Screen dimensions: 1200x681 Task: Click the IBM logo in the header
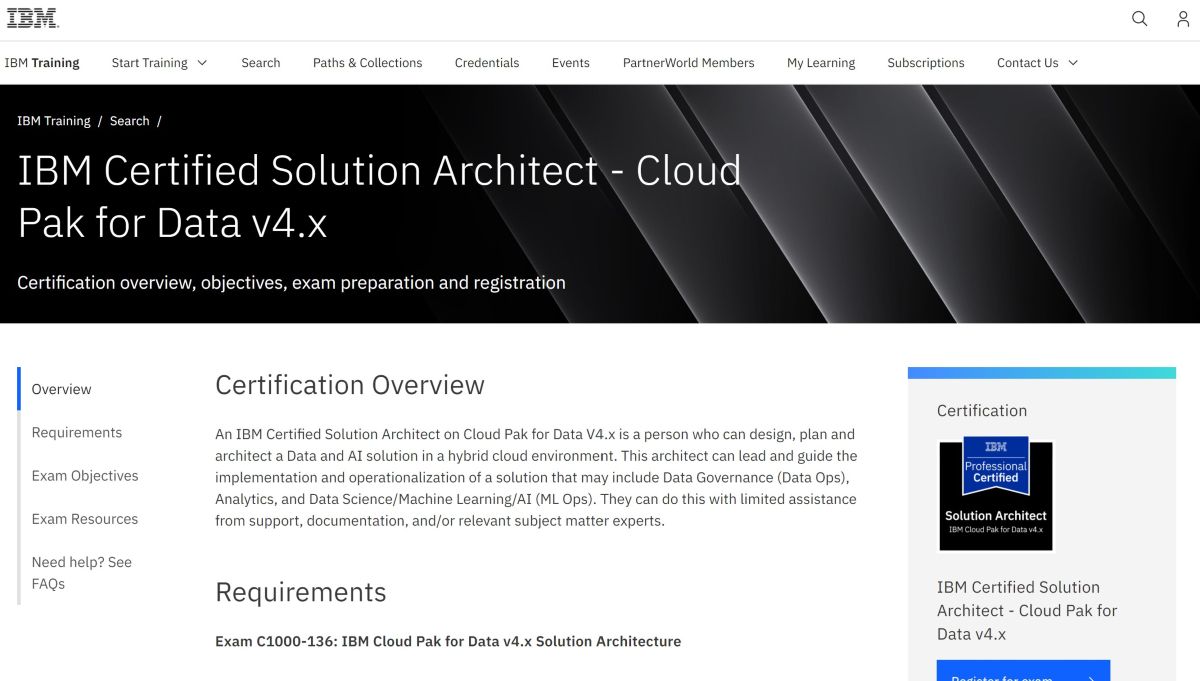32,17
